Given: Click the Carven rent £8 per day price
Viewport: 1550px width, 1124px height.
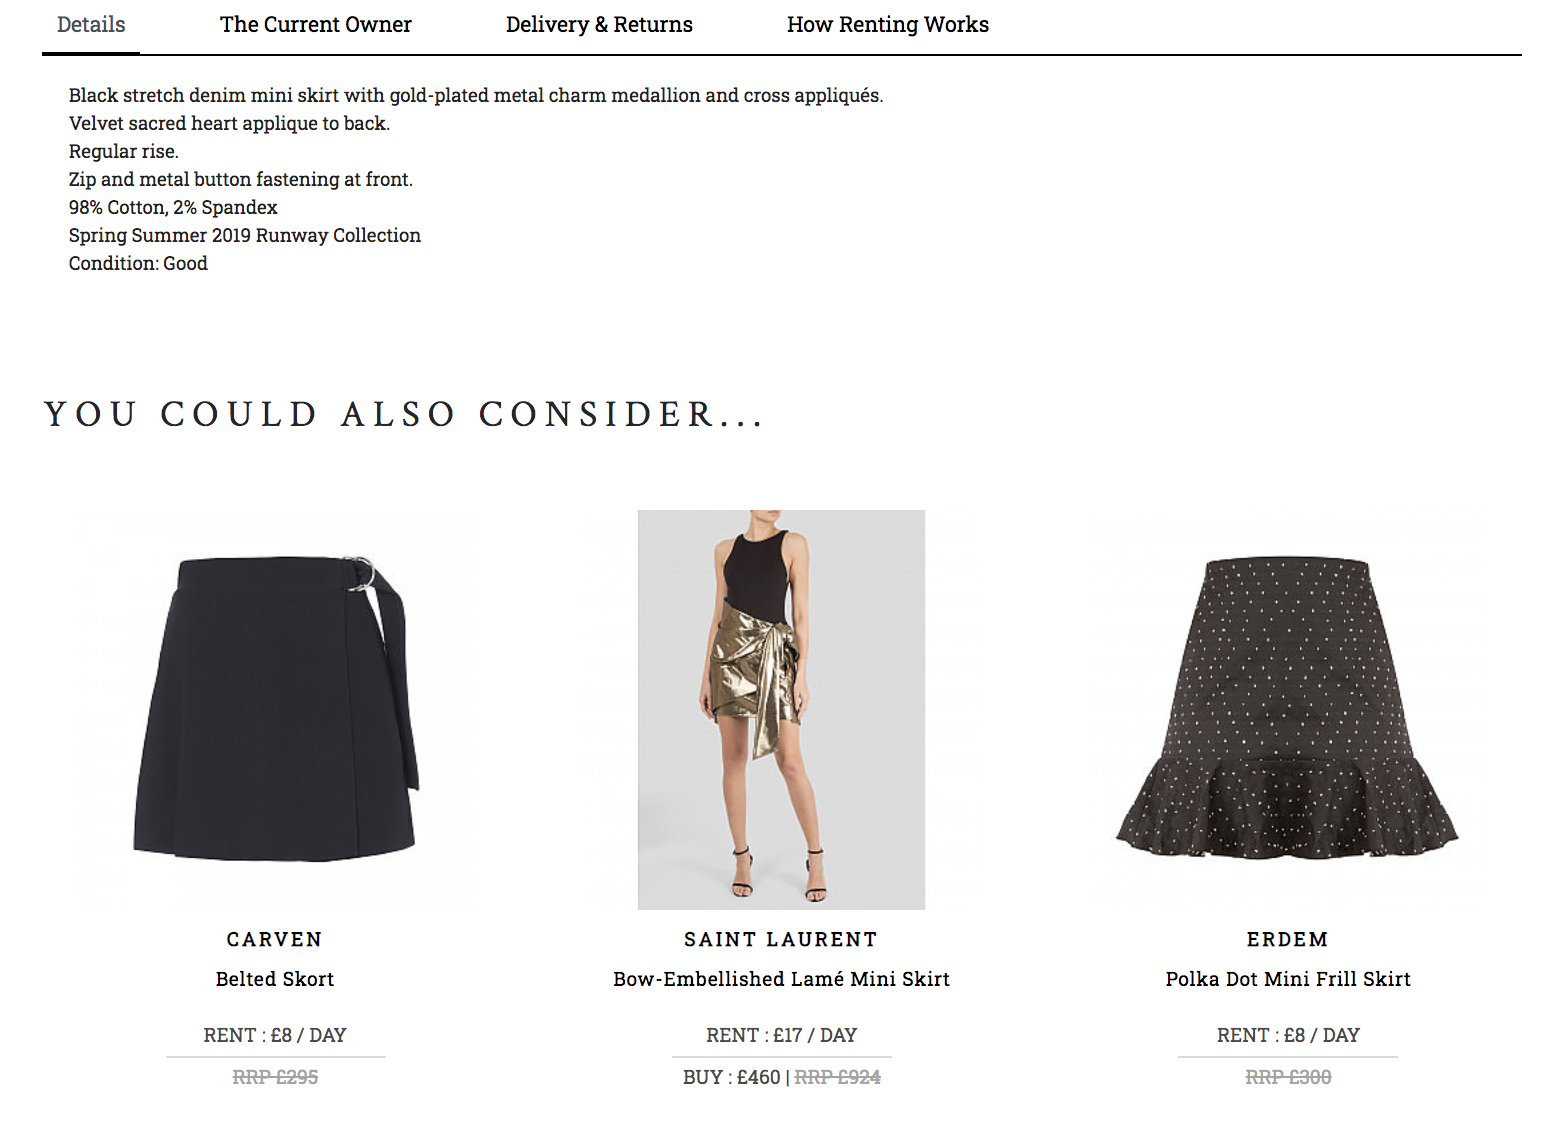Looking at the screenshot, I should pos(275,1035).
